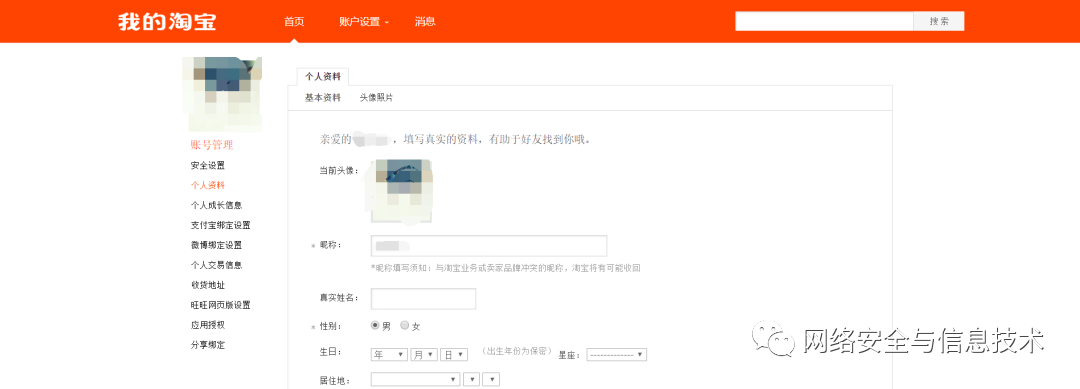Open 个人成长信息 in the sidebar

216,205
